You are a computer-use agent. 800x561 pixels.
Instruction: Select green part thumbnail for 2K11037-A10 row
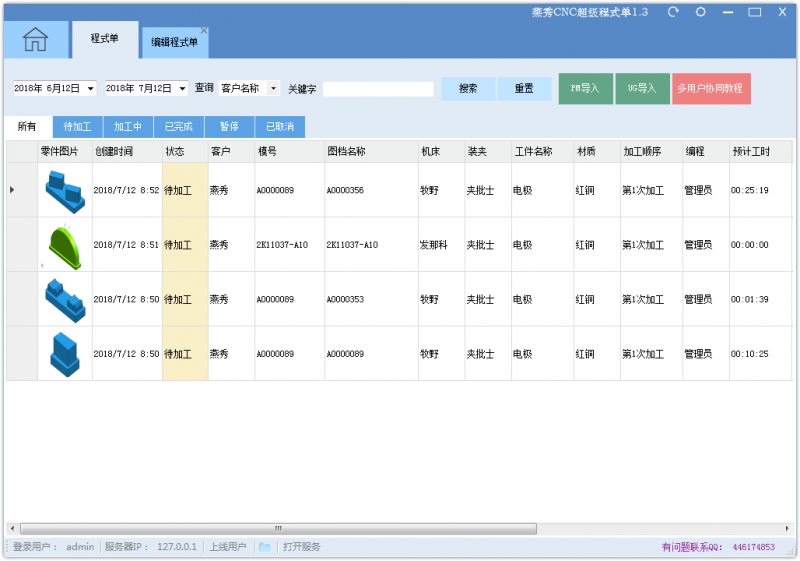pos(65,247)
